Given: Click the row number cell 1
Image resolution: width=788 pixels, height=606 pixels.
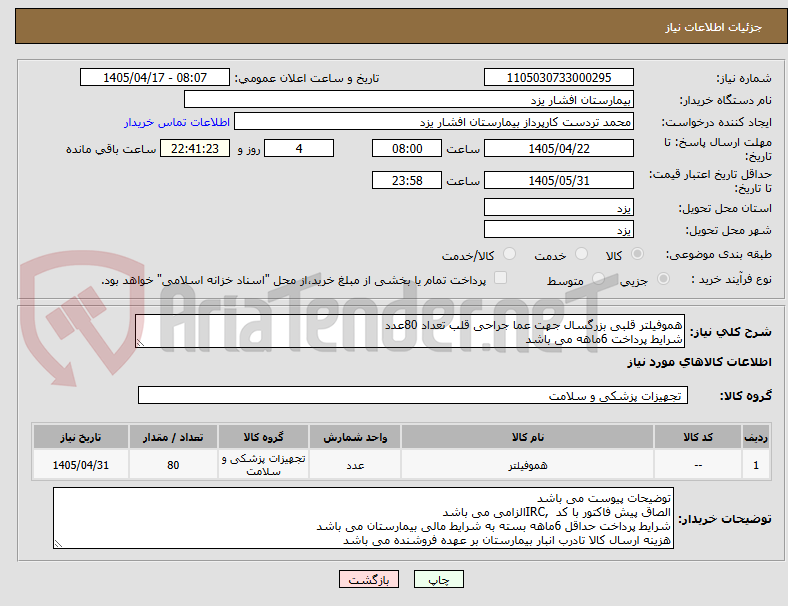Looking at the screenshot, I should (755, 465).
